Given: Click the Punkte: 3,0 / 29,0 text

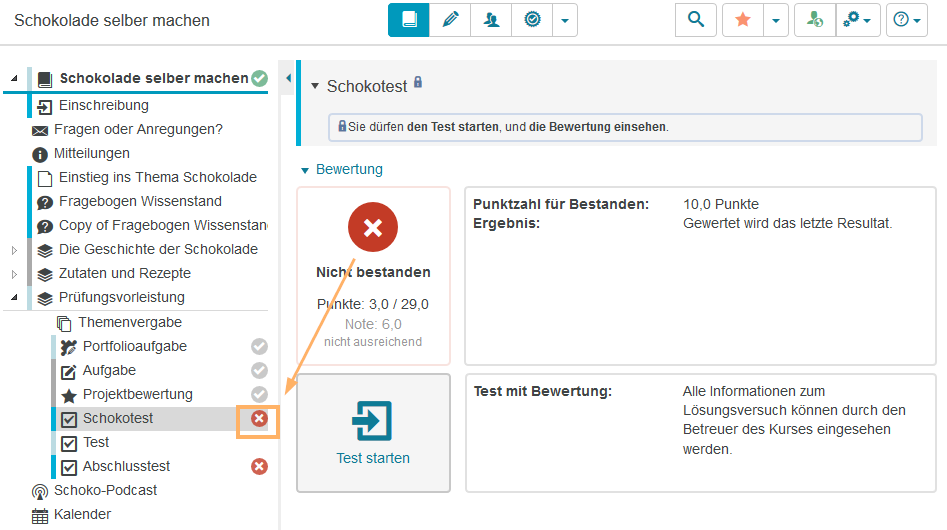Looking at the screenshot, I should [373, 304].
